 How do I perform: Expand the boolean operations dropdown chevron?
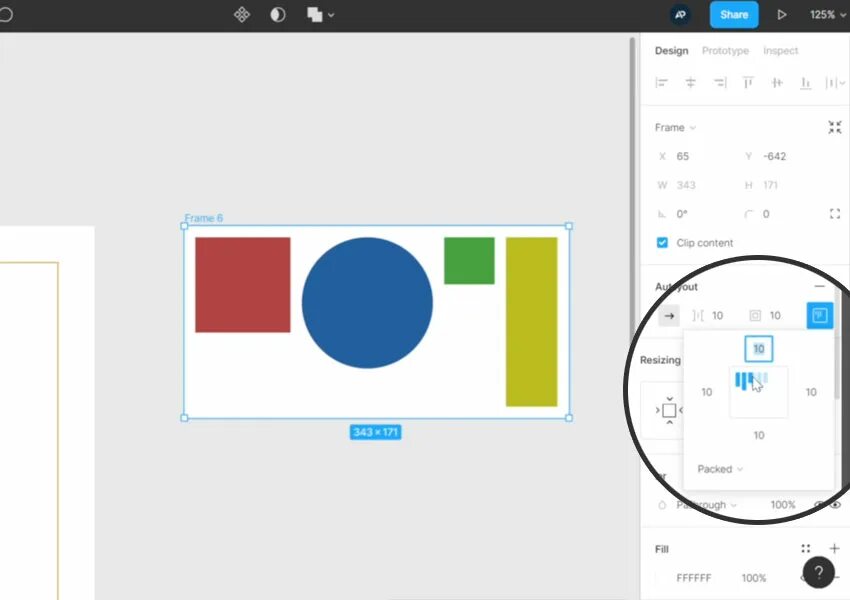(x=331, y=15)
